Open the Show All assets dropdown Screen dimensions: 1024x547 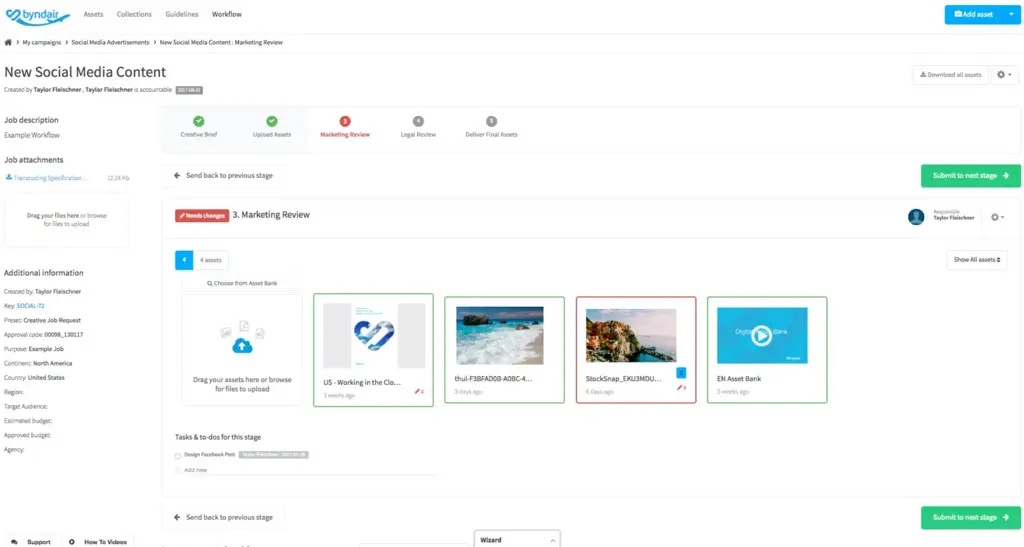[976, 260]
